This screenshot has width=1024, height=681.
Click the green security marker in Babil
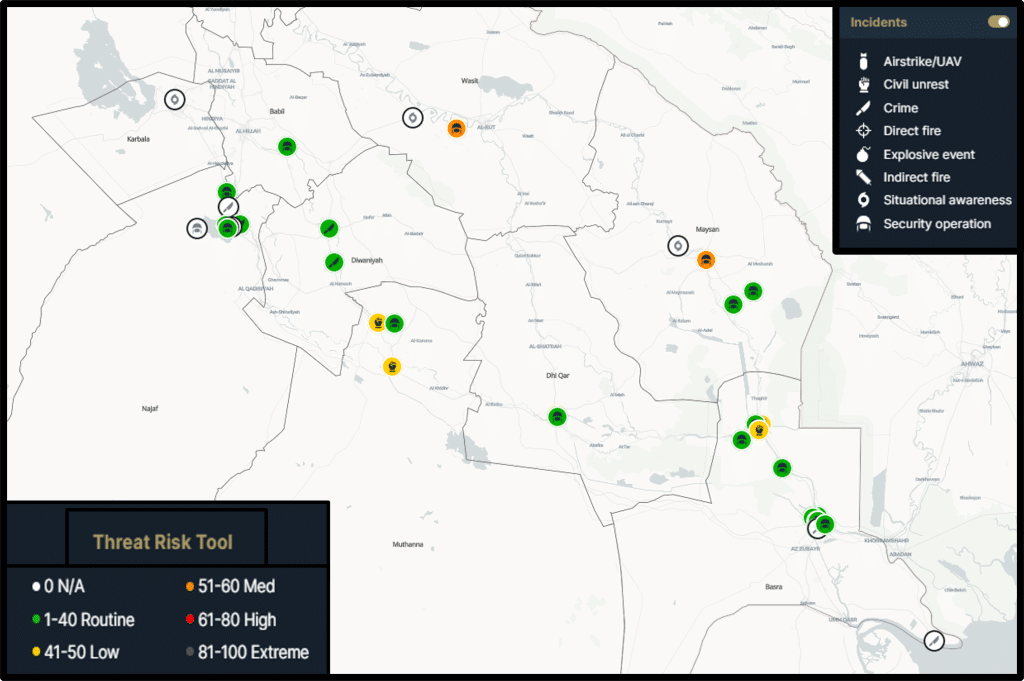click(x=287, y=147)
